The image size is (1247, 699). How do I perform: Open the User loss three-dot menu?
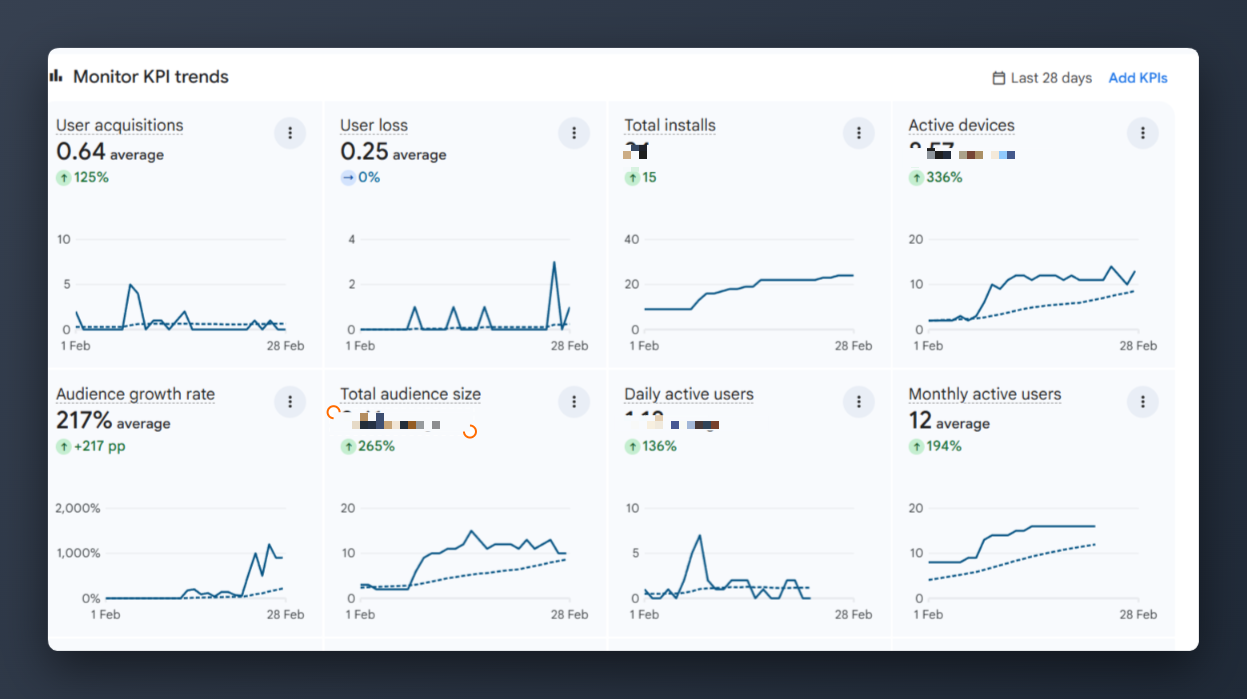point(574,133)
